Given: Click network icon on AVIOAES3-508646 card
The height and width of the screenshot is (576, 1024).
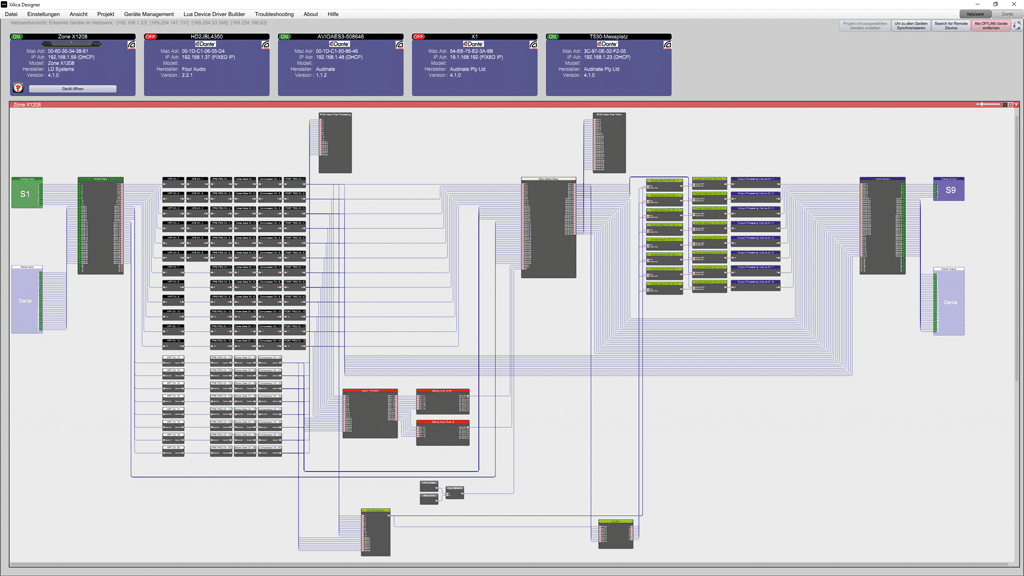Looking at the screenshot, I should 399,44.
